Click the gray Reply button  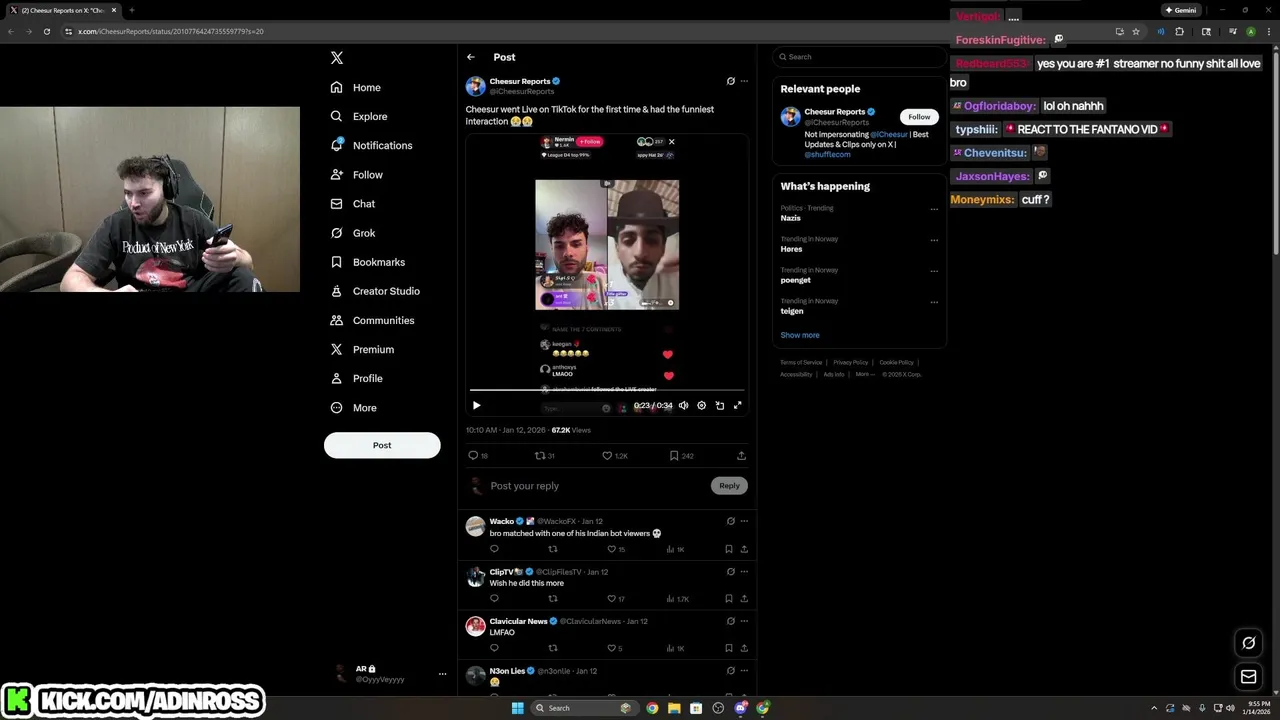point(729,486)
